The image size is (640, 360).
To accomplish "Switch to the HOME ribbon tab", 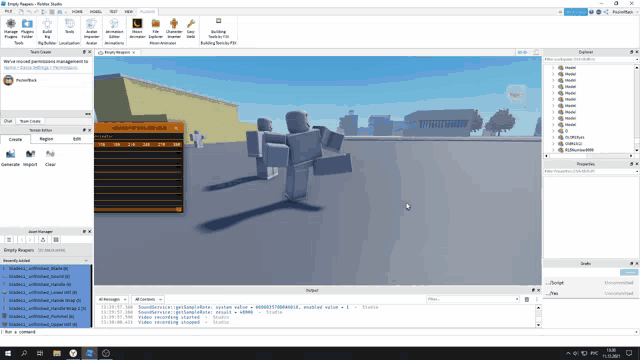I will point(77,12).
